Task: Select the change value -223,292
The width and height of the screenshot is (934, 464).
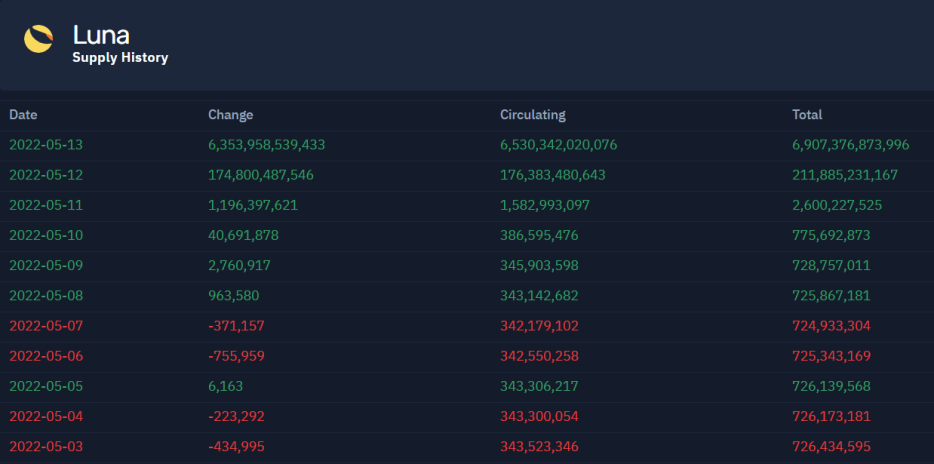Action: pos(236,416)
